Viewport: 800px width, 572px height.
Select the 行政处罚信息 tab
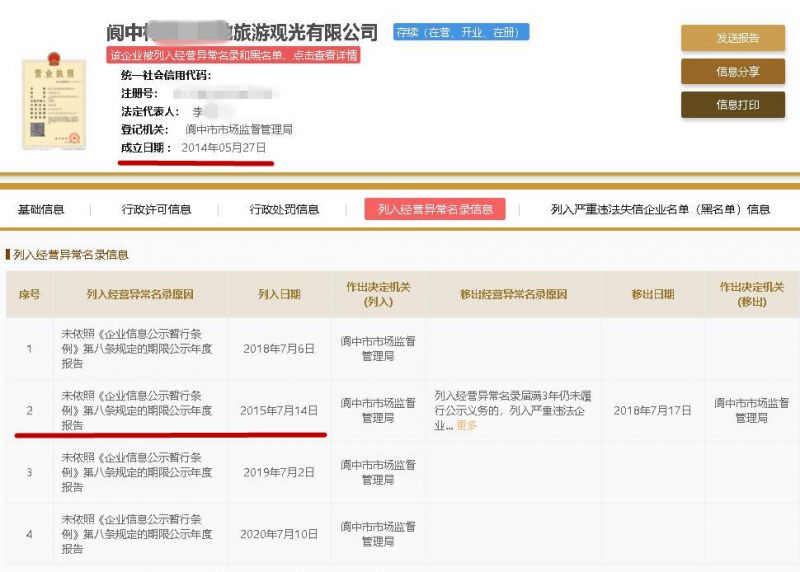click(x=284, y=209)
